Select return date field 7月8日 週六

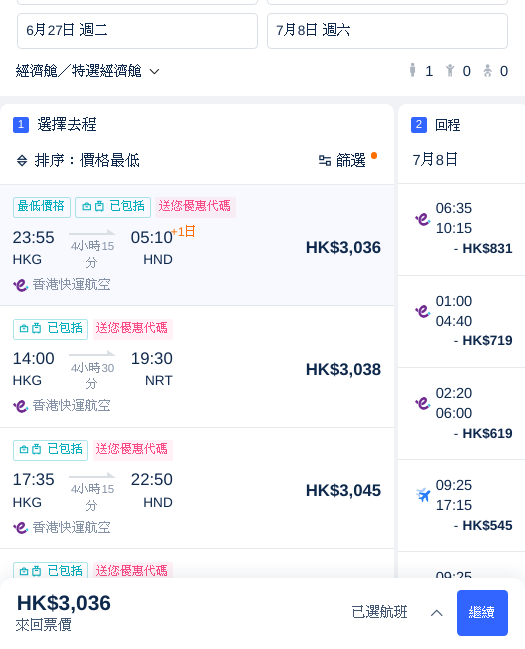[388, 31]
